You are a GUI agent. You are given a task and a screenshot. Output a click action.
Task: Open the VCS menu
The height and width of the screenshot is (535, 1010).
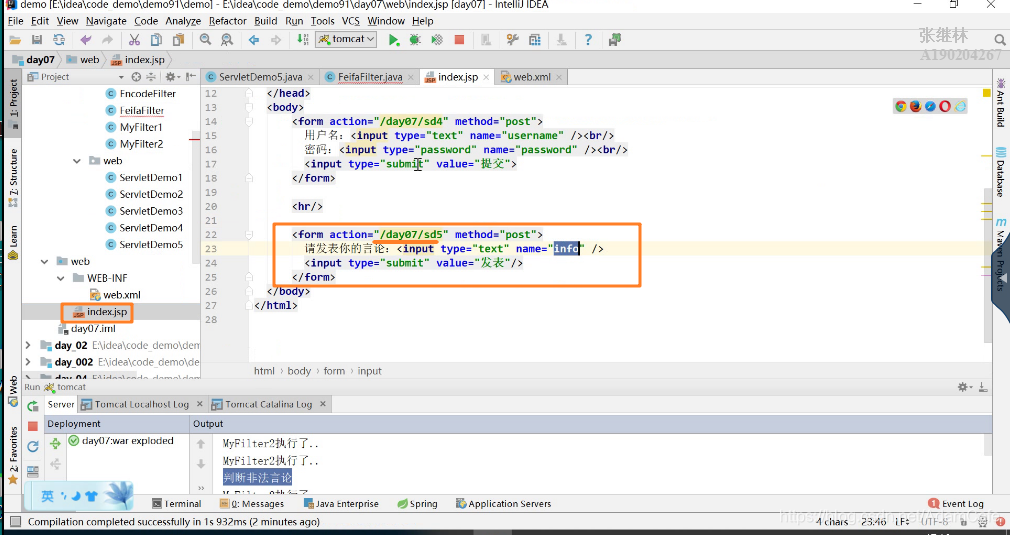350,21
